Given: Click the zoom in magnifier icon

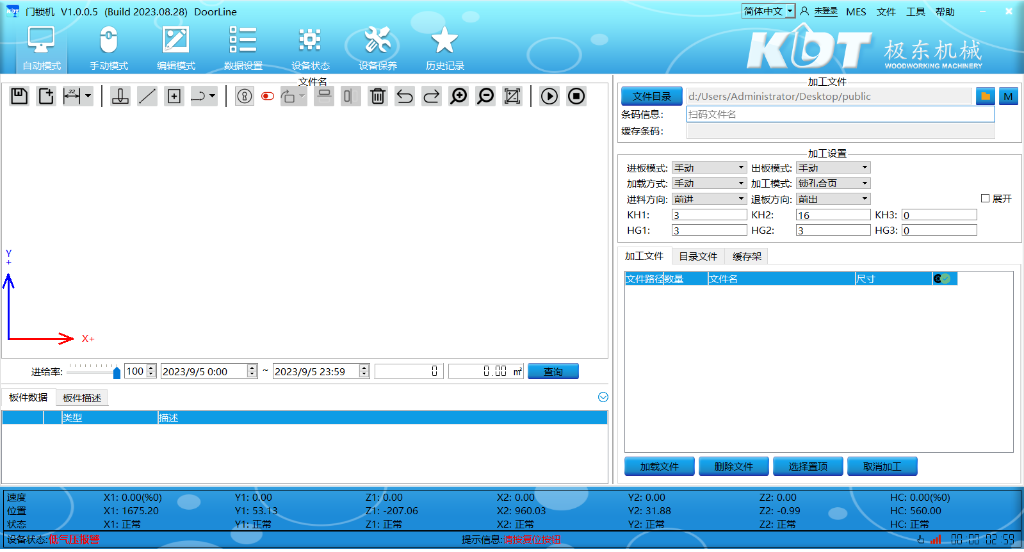Looking at the screenshot, I should 459,96.
